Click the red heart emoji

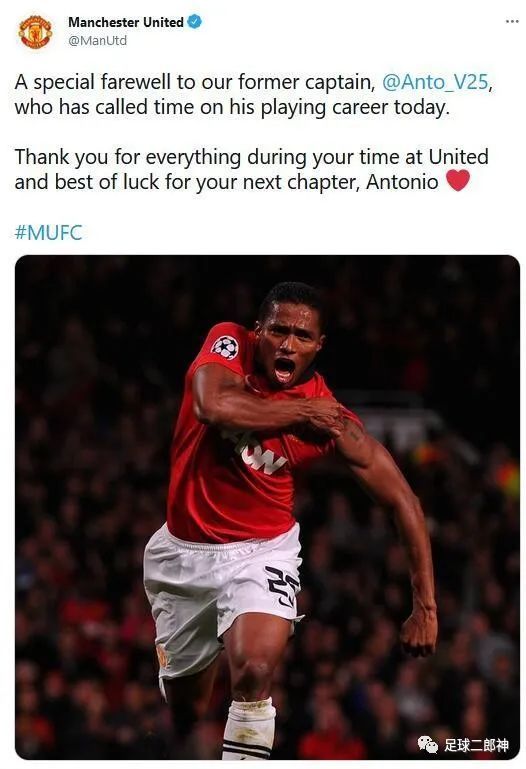click(458, 181)
